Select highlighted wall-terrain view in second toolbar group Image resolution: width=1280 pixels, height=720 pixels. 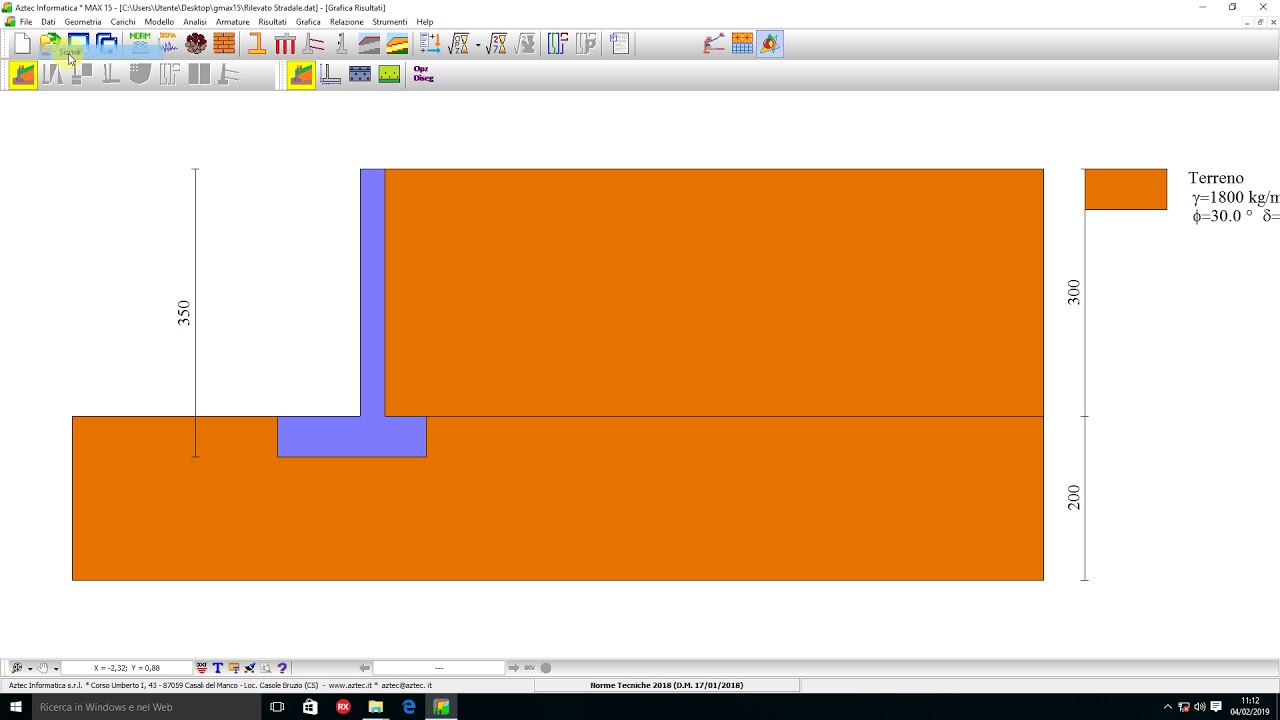(301, 75)
